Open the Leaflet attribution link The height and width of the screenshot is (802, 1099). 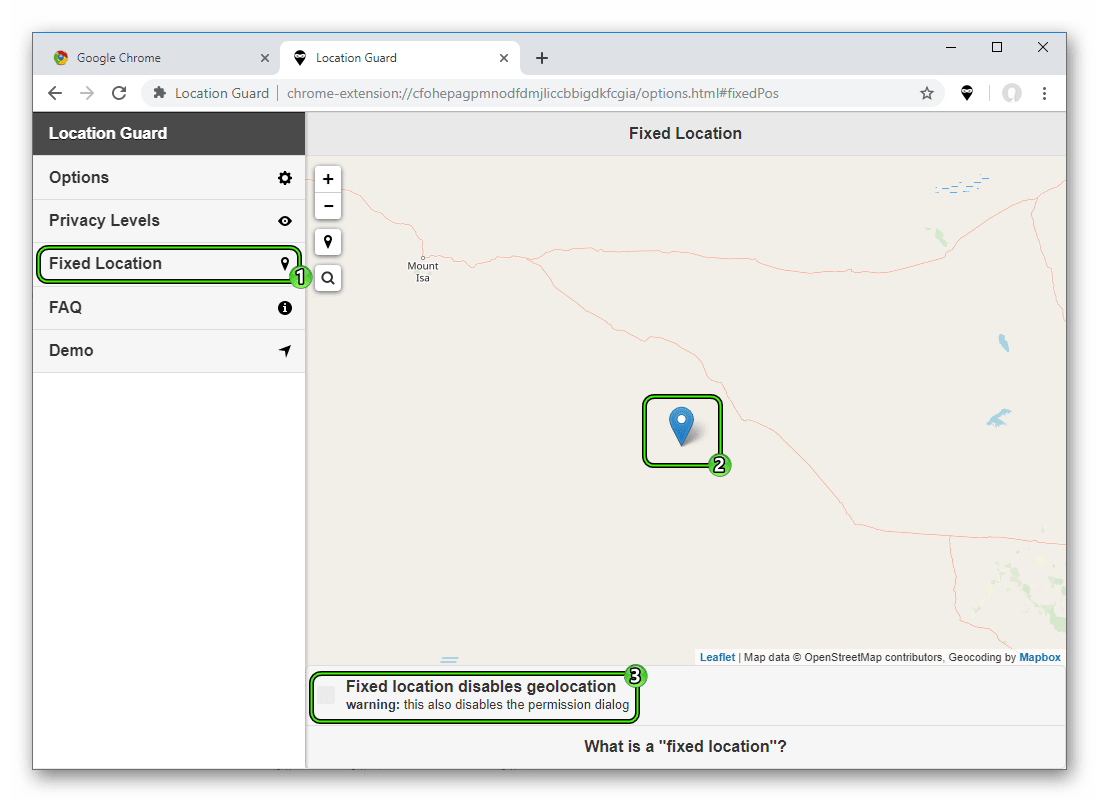pos(717,658)
